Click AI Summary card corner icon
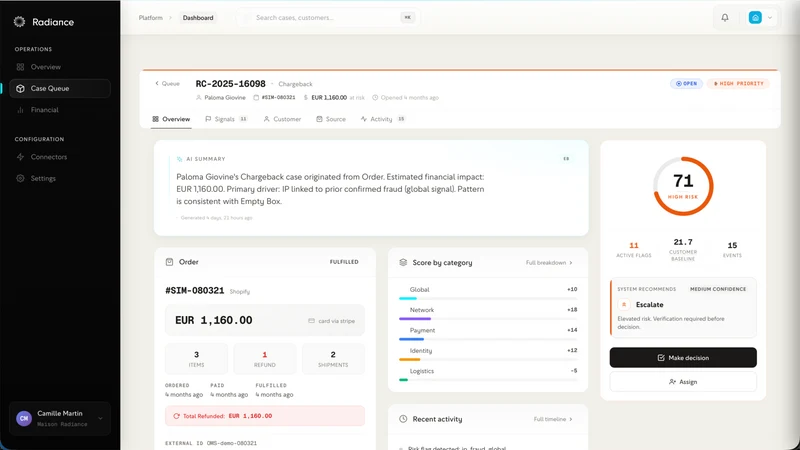This screenshot has height=450, width=800. tap(566, 159)
